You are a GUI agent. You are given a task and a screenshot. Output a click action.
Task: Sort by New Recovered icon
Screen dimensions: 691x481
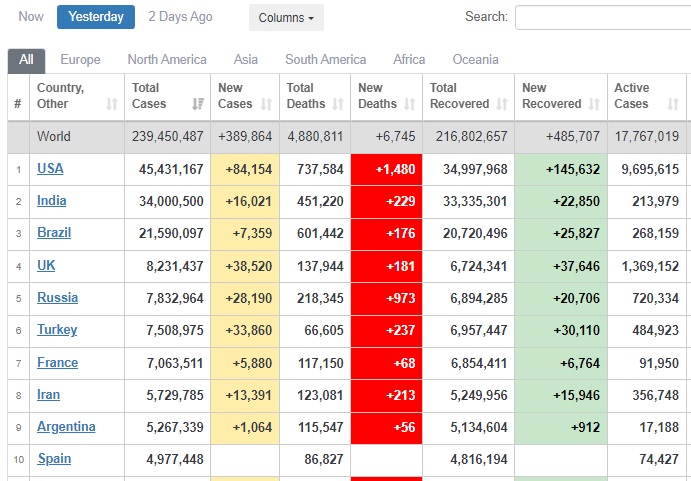click(594, 104)
